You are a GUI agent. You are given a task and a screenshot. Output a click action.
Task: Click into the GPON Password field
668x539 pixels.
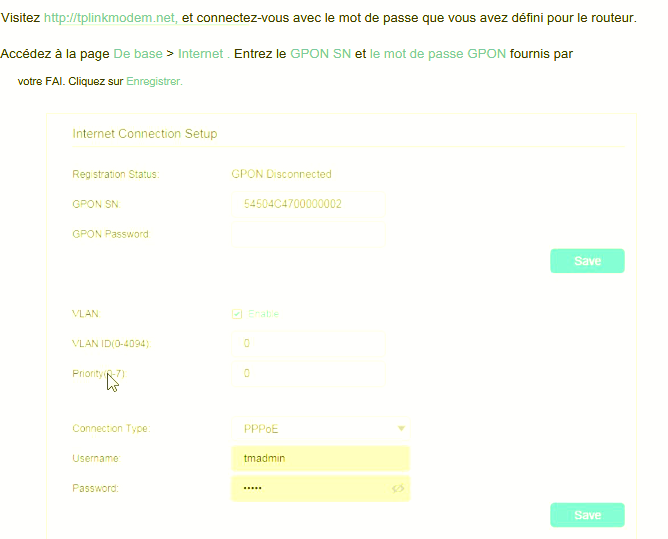(308, 234)
